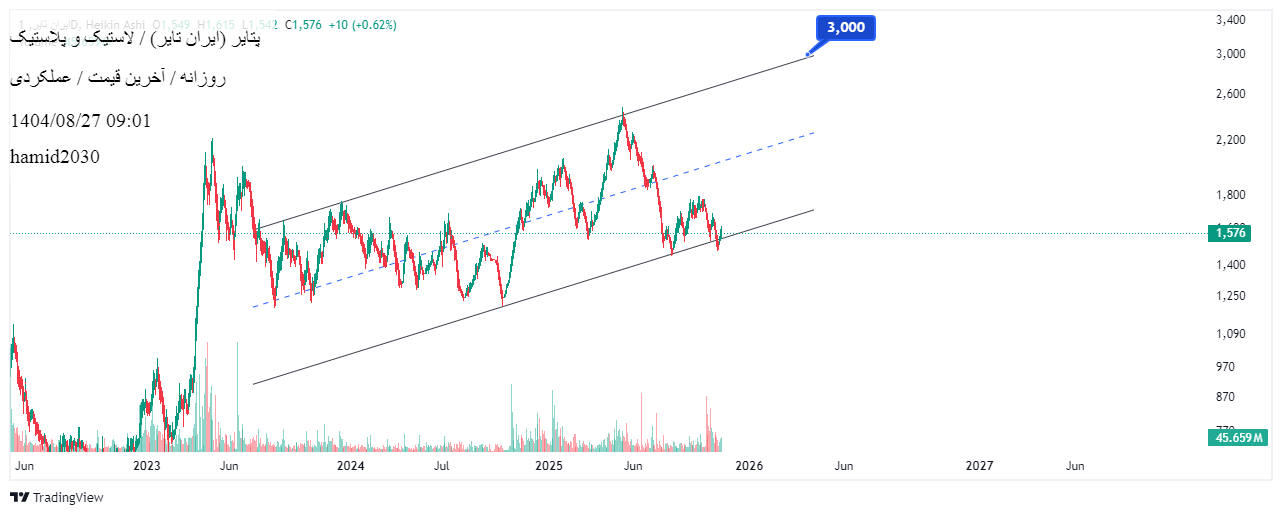The image size is (1282, 515).
Task: Click the 2027 label on the time axis
Action: [980, 466]
